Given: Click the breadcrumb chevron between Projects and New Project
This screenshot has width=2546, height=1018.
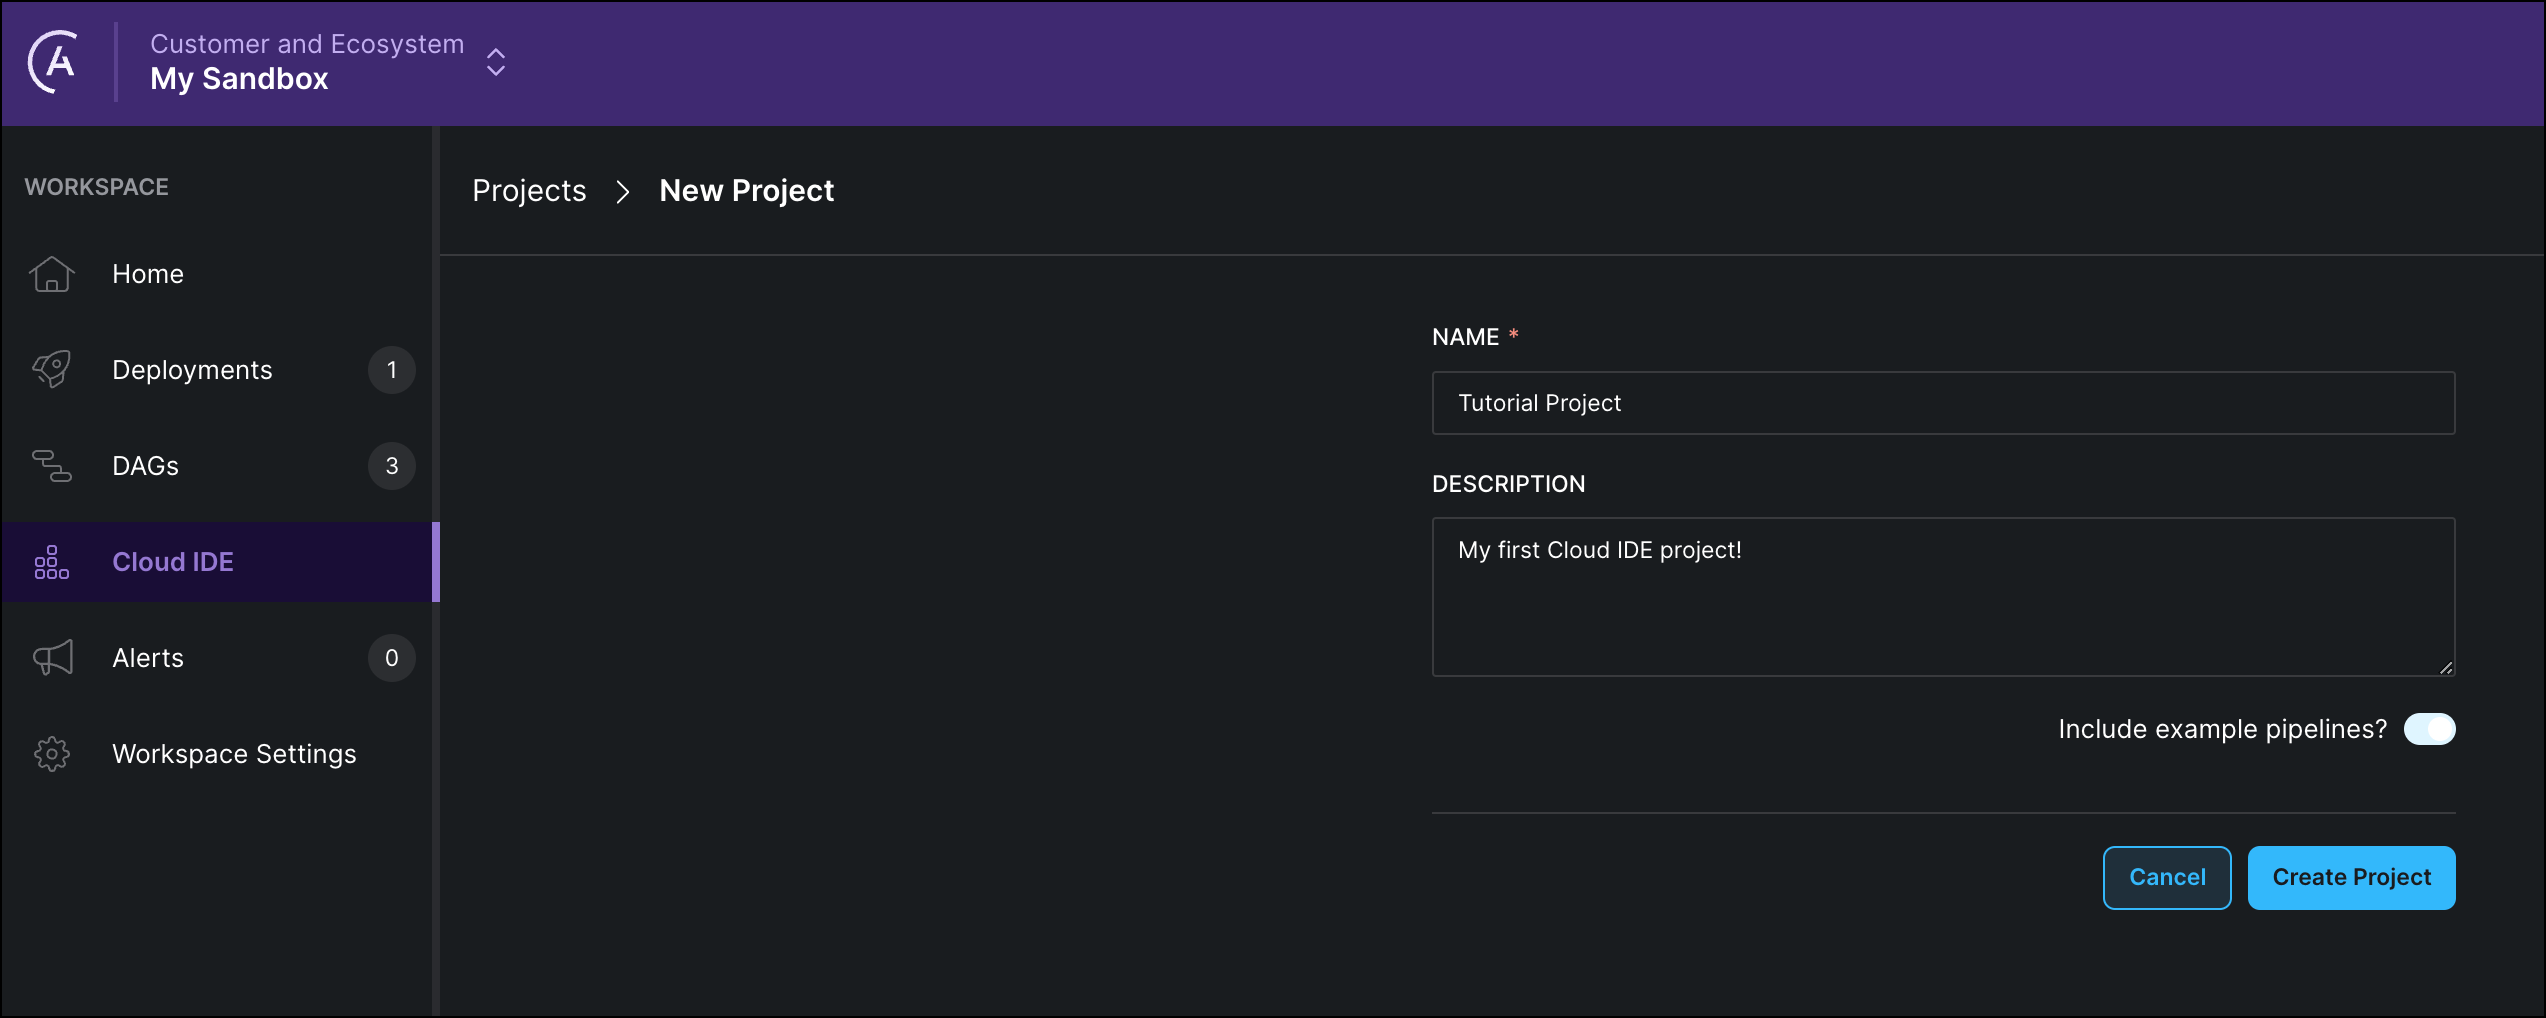Looking at the screenshot, I should [x=622, y=192].
